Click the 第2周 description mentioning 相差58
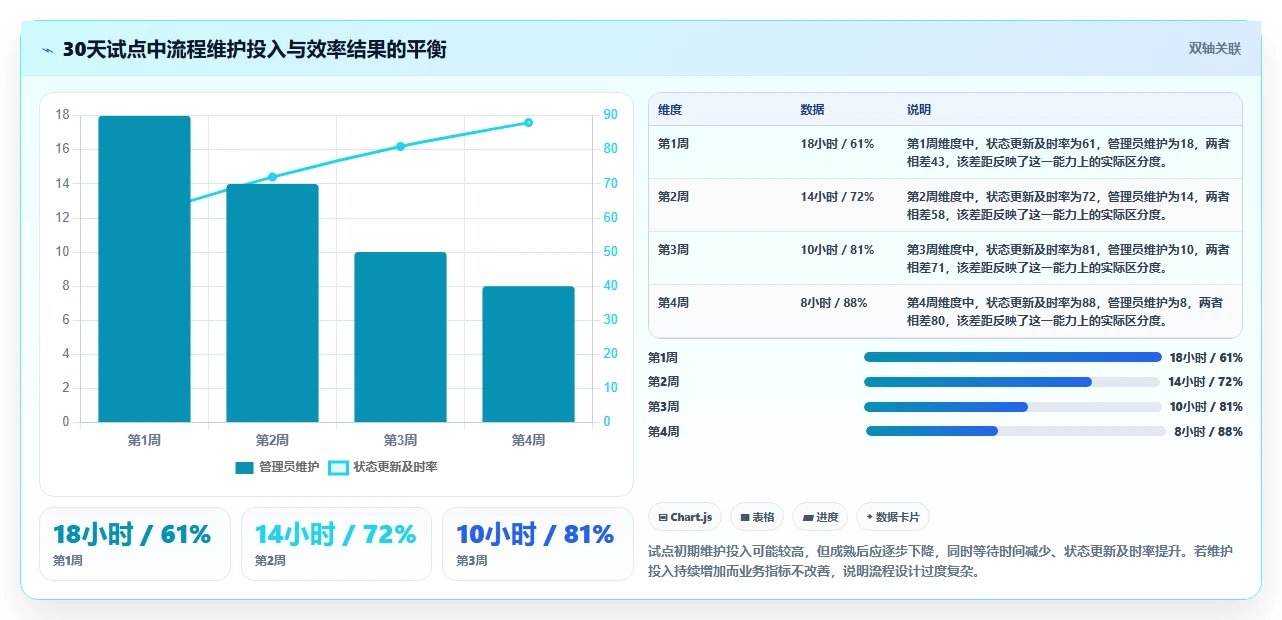 [1068, 205]
